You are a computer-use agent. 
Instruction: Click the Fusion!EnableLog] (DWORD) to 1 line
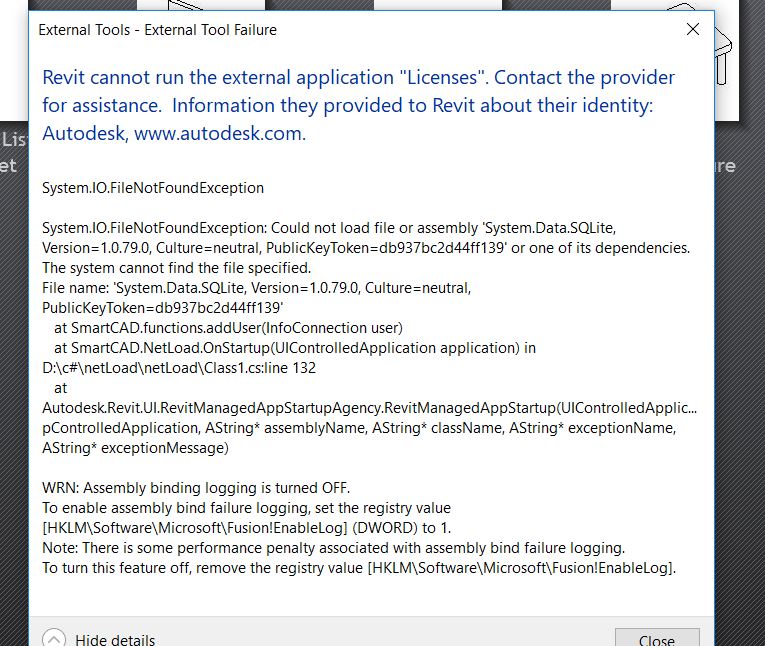point(246,528)
